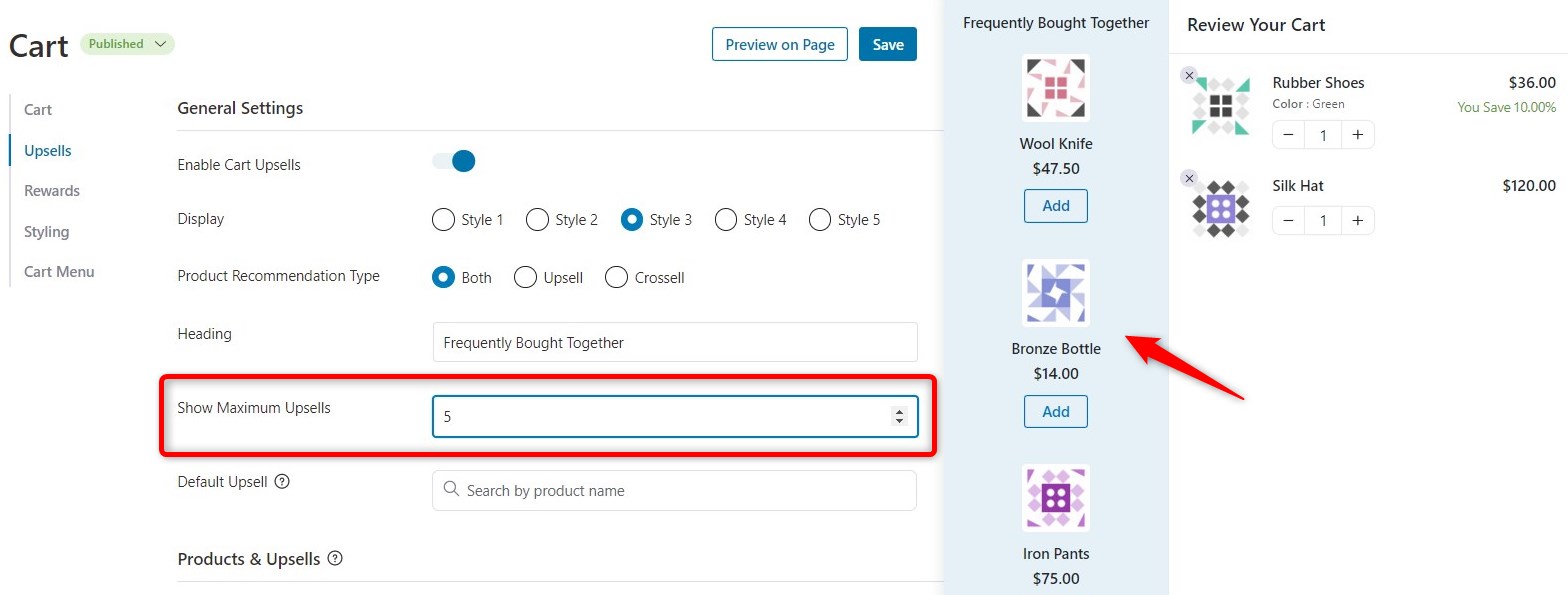The height and width of the screenshot is (595, 1568).
Task: Decrease Rubber Shoes quantity with minus icon
Action: pos(1288,135)
